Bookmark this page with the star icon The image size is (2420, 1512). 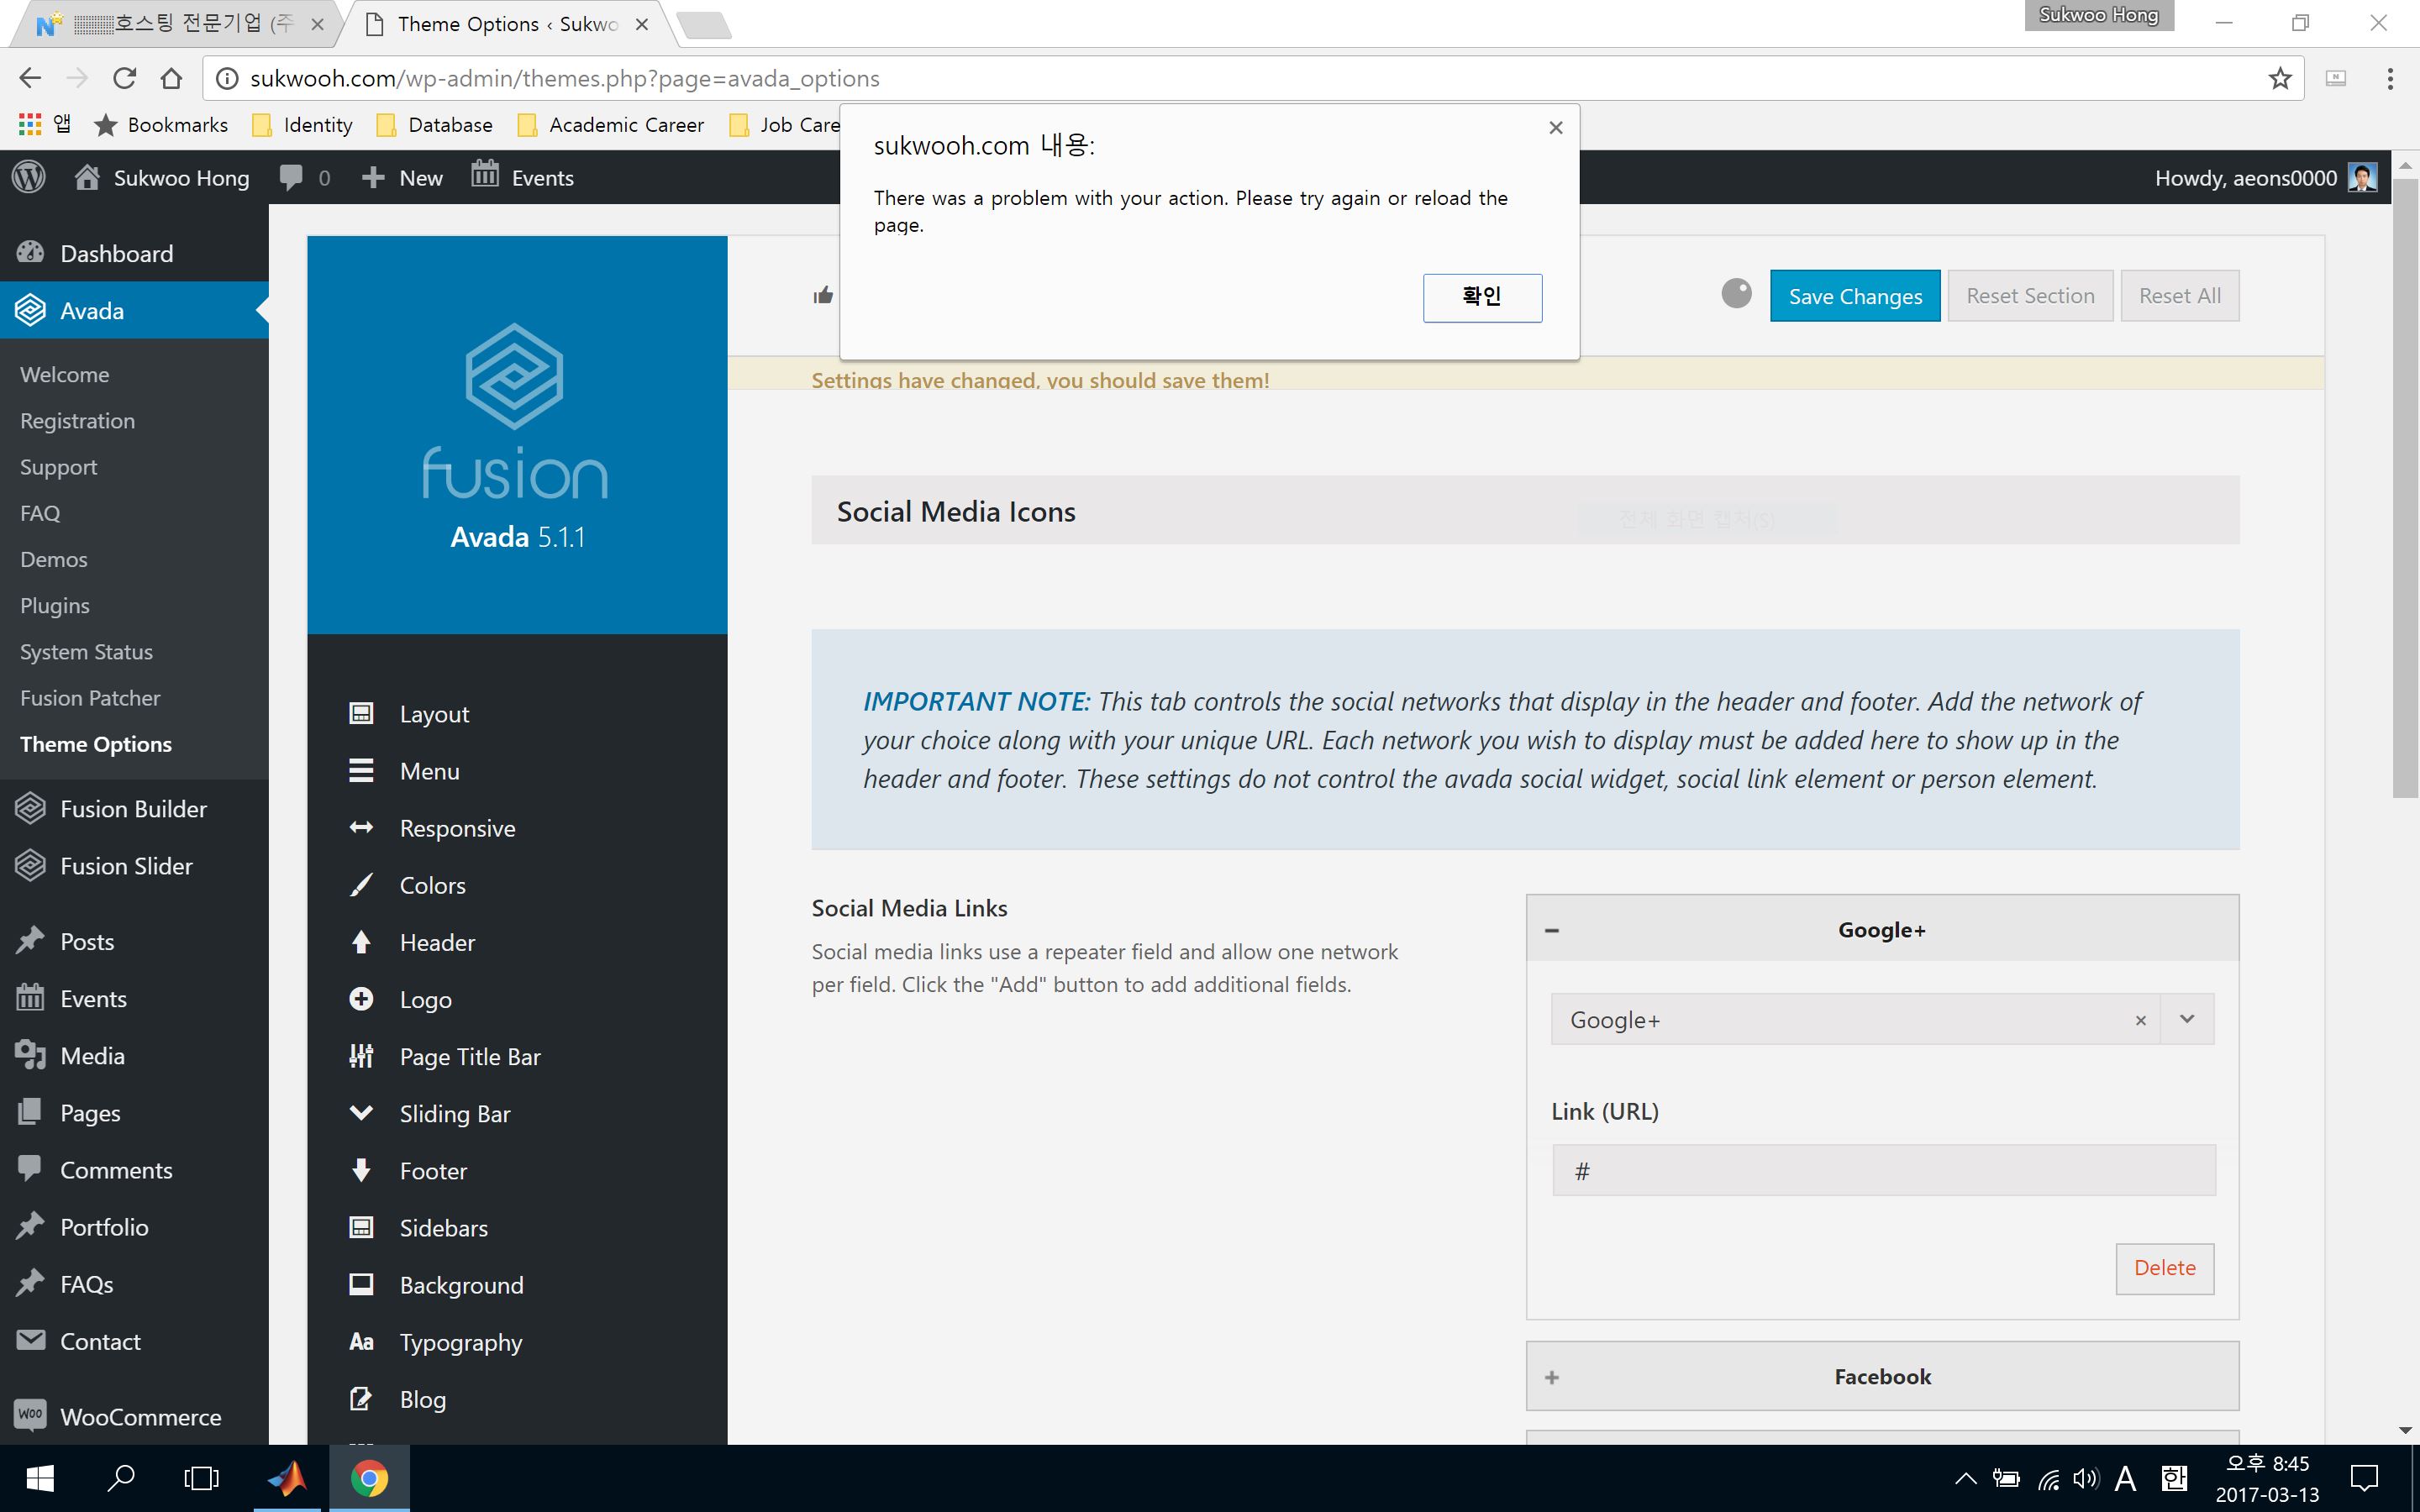click(x=2280, y=78)
